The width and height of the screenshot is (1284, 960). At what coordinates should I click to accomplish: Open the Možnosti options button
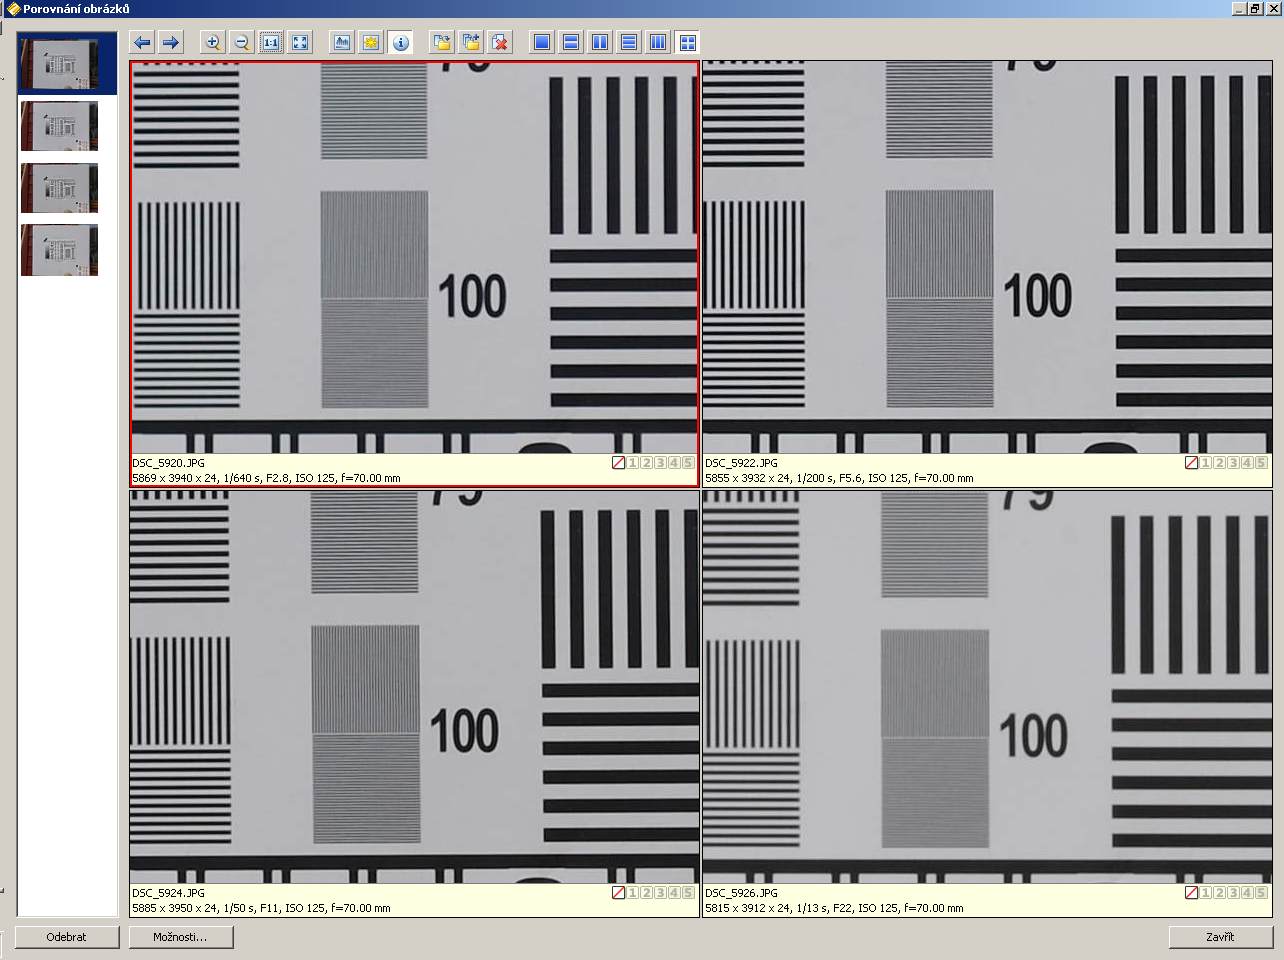coord(181,937)
